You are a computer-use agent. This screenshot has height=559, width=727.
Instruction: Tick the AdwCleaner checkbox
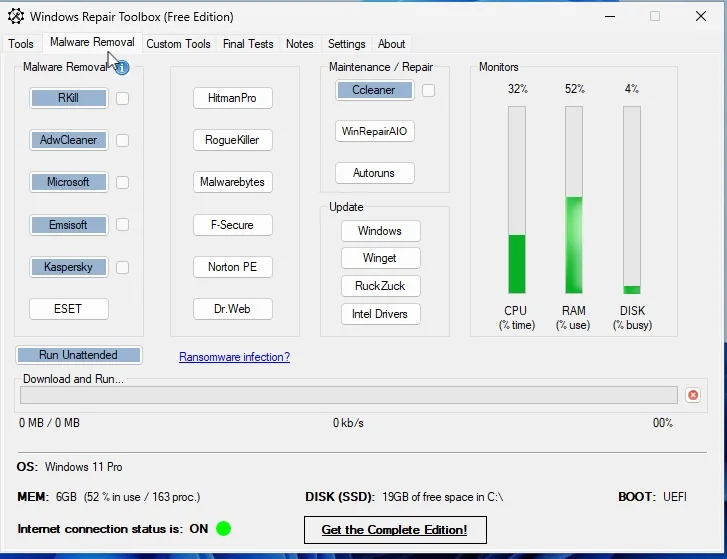122,140
